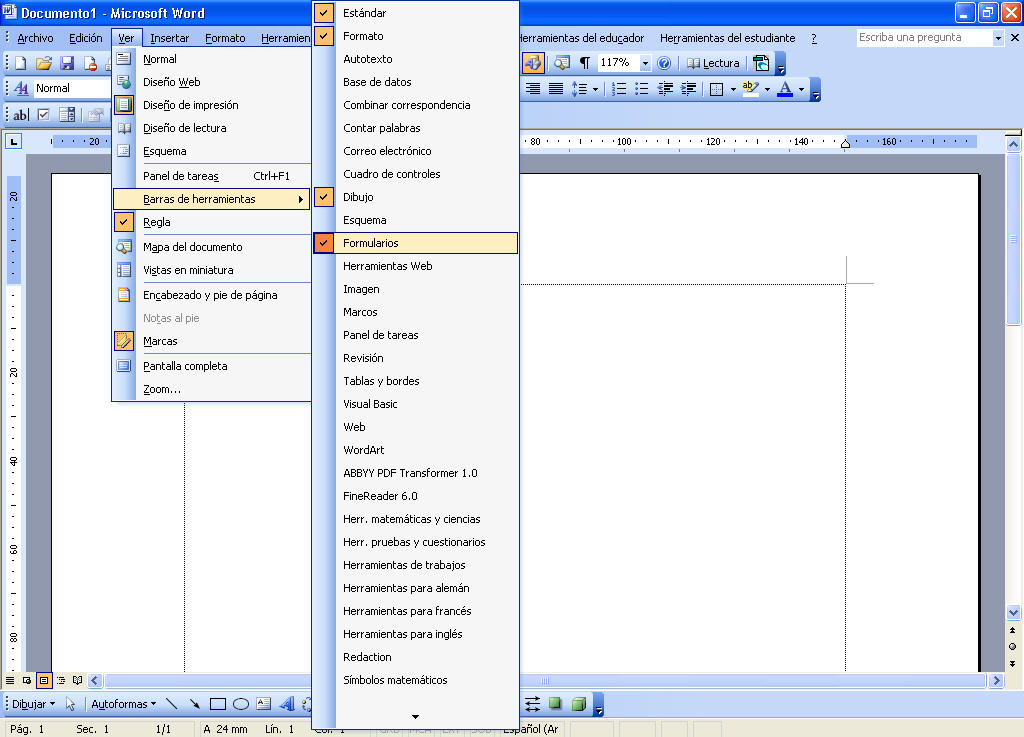Apply the blue font color A button

tap(785, 89)
